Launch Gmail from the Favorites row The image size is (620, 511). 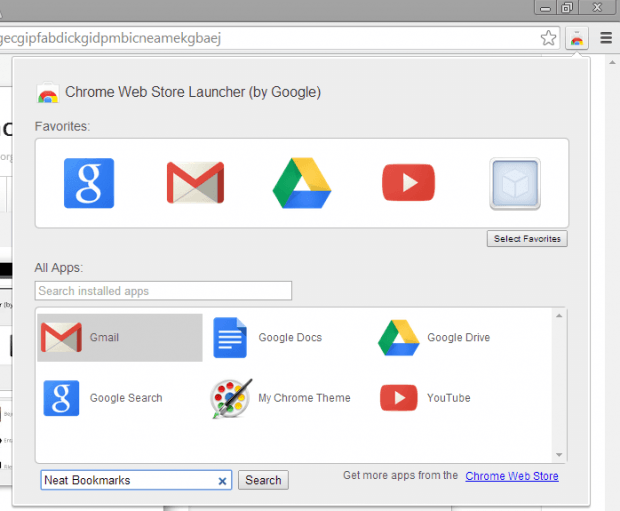[x=195, y=183]
